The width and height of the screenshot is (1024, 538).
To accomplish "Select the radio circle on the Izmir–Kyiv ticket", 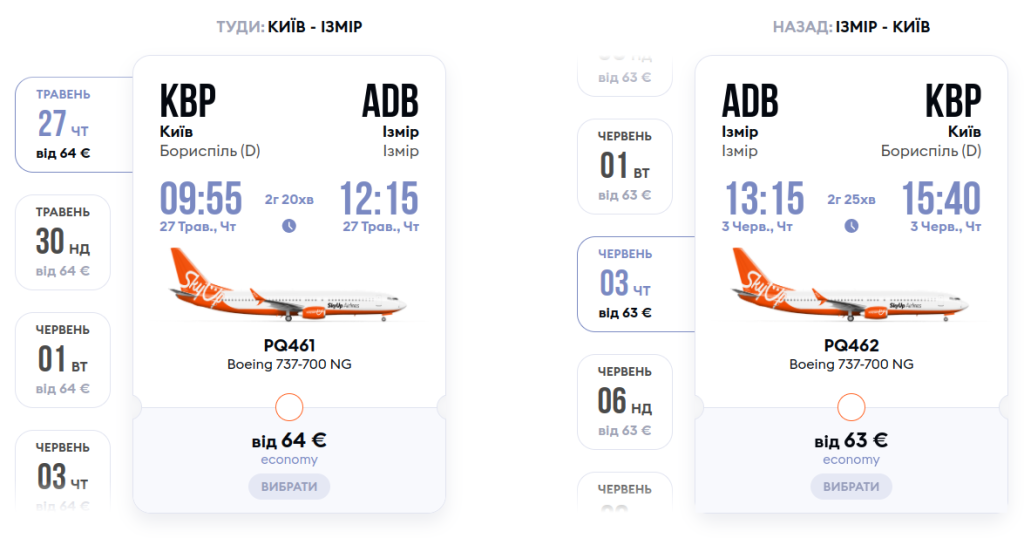I will 851,407.
